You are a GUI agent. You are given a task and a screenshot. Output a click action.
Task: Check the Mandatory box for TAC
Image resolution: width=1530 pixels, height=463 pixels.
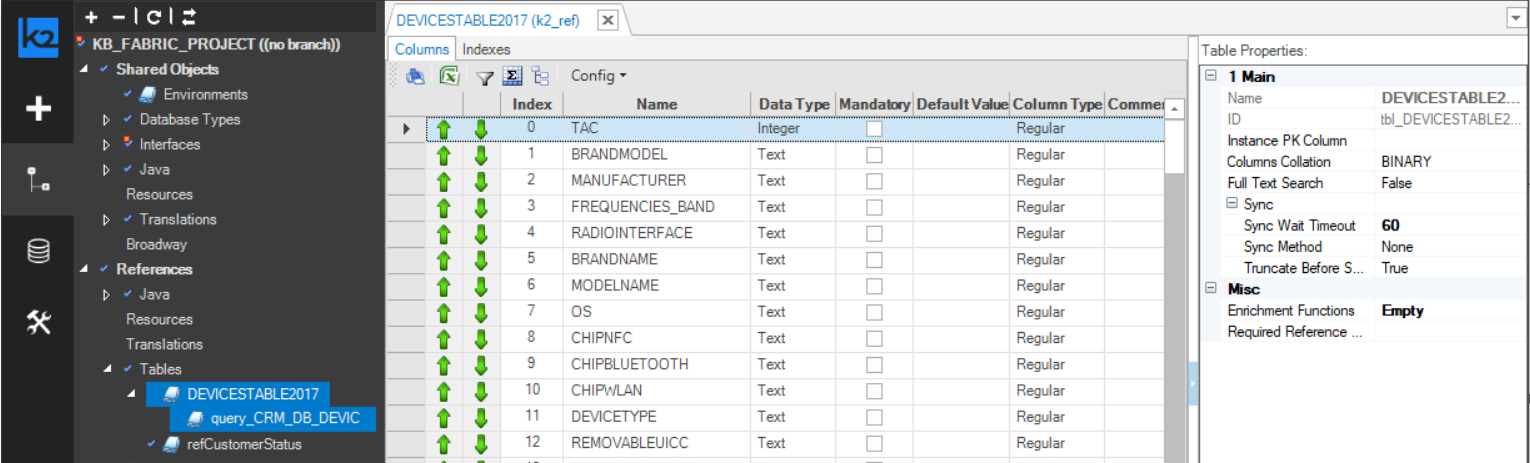874,129
